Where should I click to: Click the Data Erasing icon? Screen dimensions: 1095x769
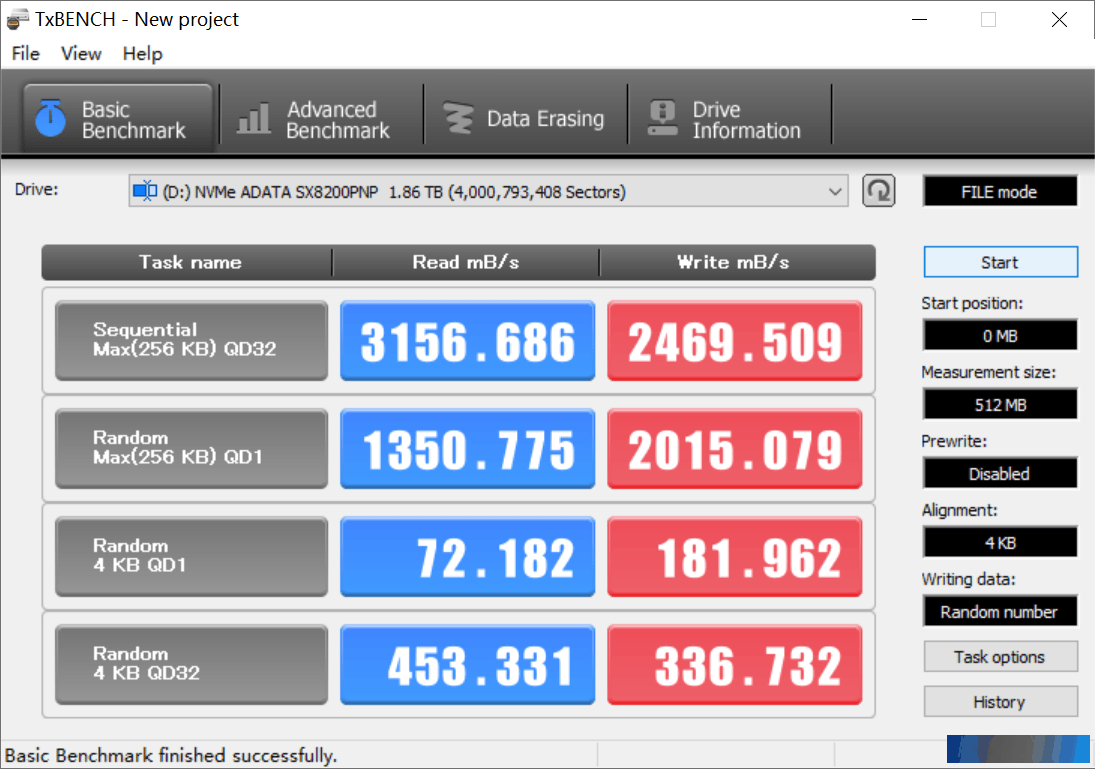coord(459,118)
